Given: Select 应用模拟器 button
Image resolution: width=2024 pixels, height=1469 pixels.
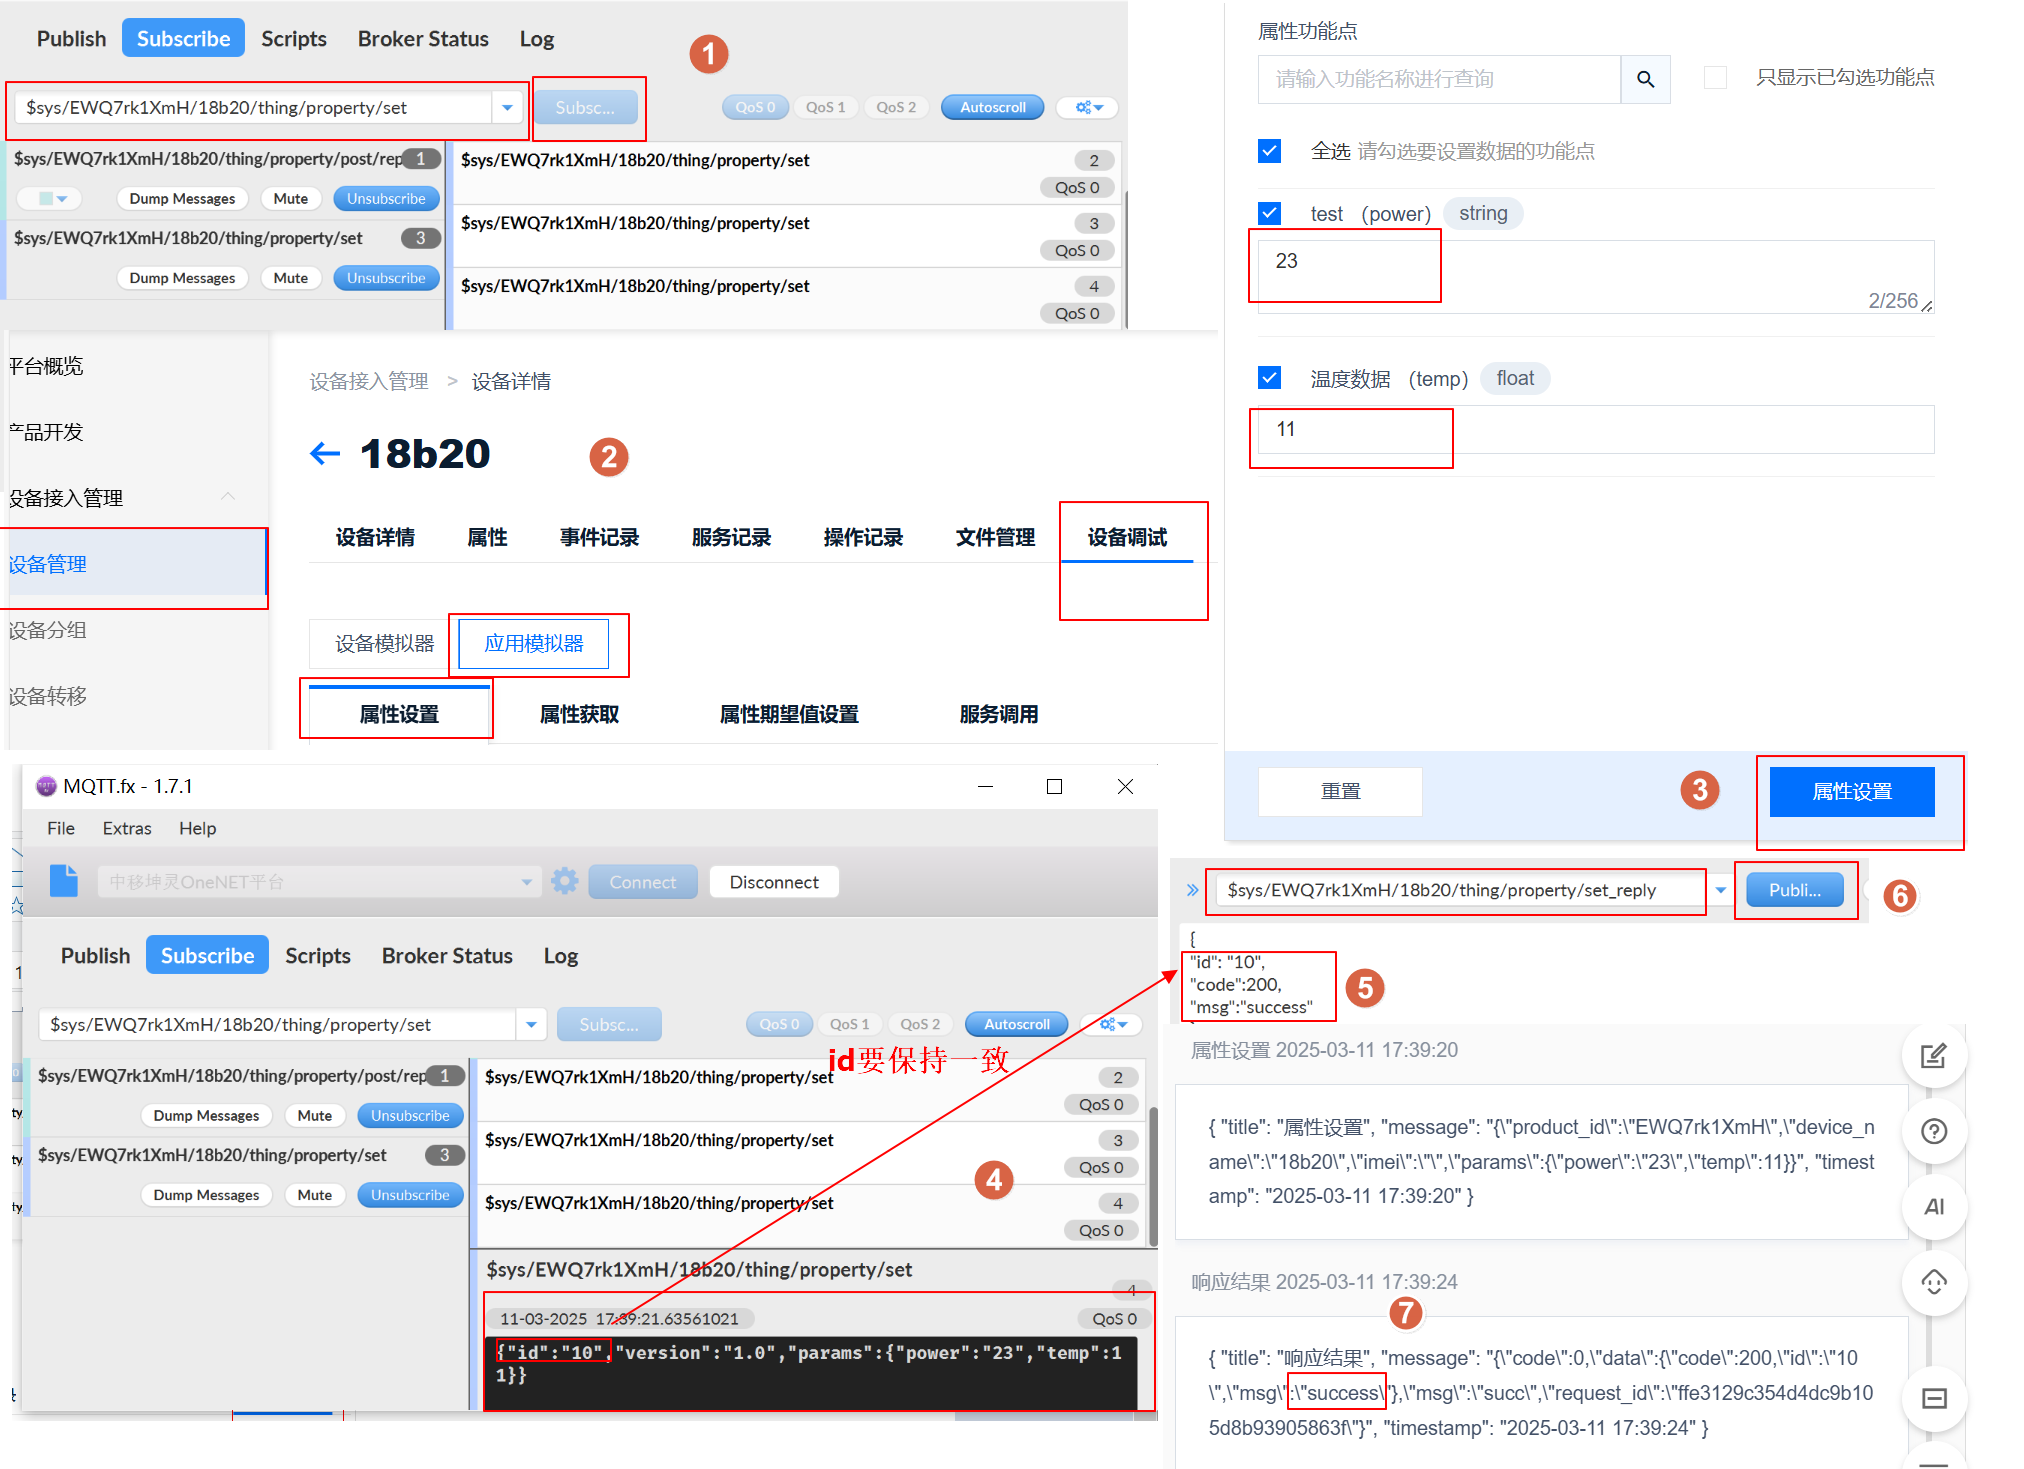Looking at the screenshot, I should (x=534, y=643).
